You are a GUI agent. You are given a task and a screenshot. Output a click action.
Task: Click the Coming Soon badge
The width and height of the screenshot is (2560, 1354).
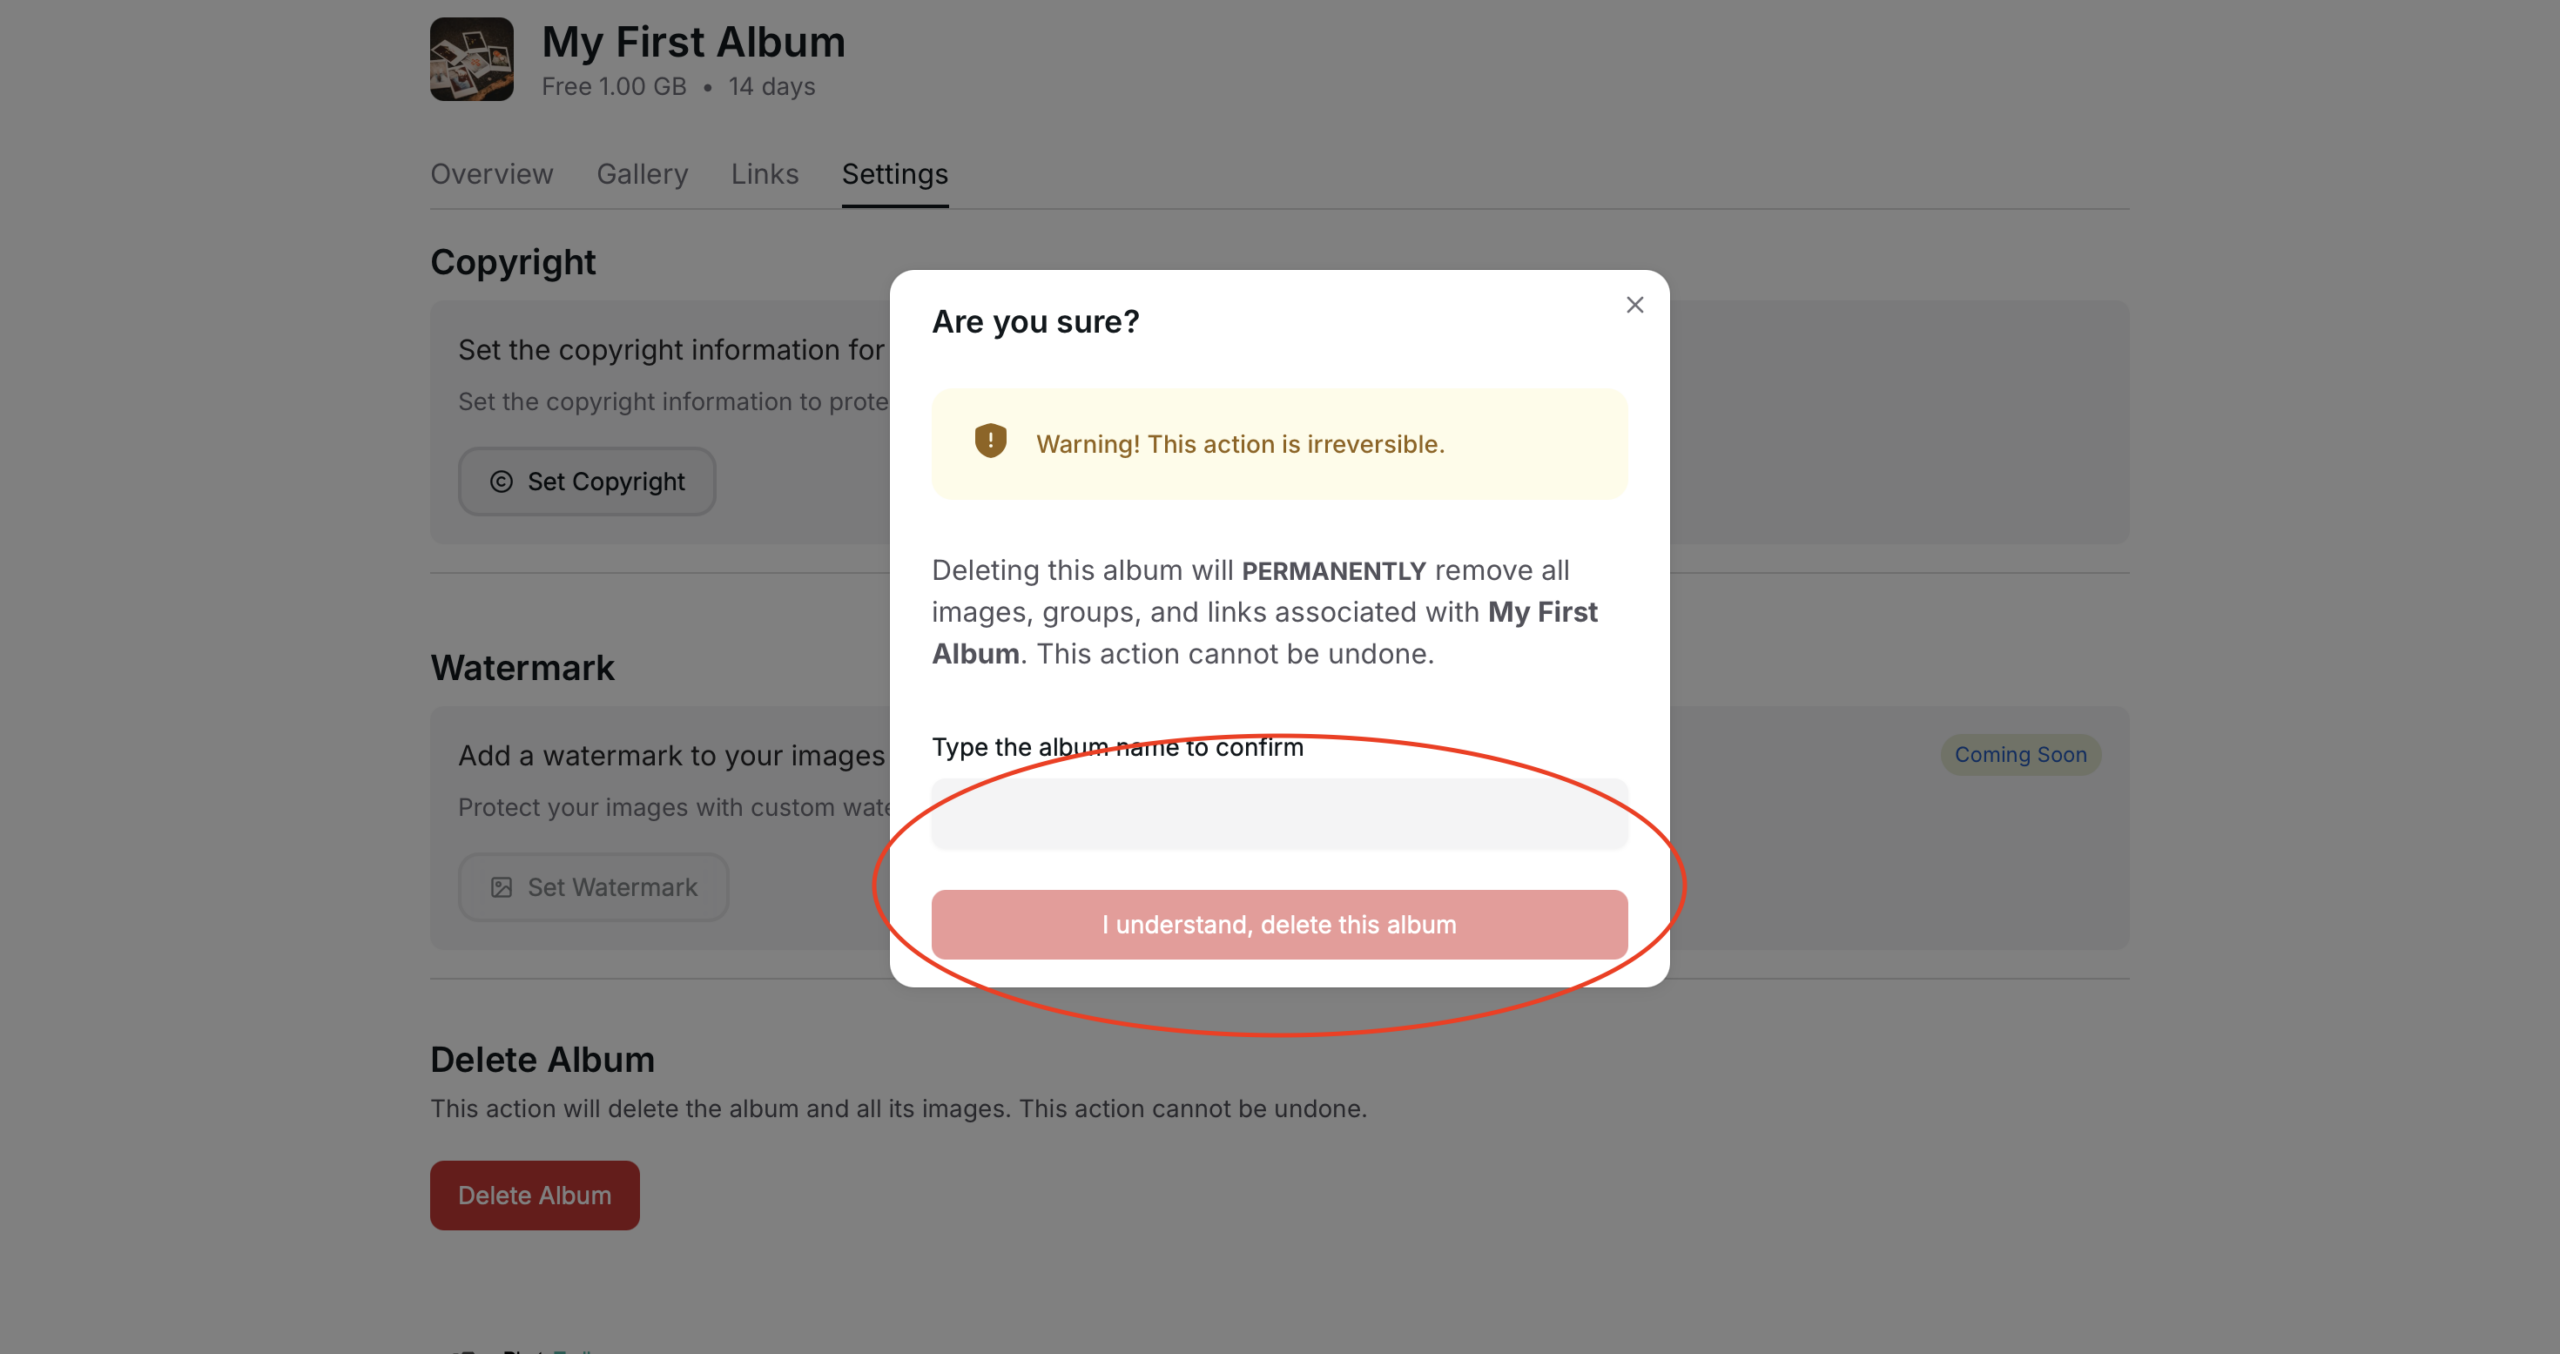pyautogui.click(x=2020, y=755)
